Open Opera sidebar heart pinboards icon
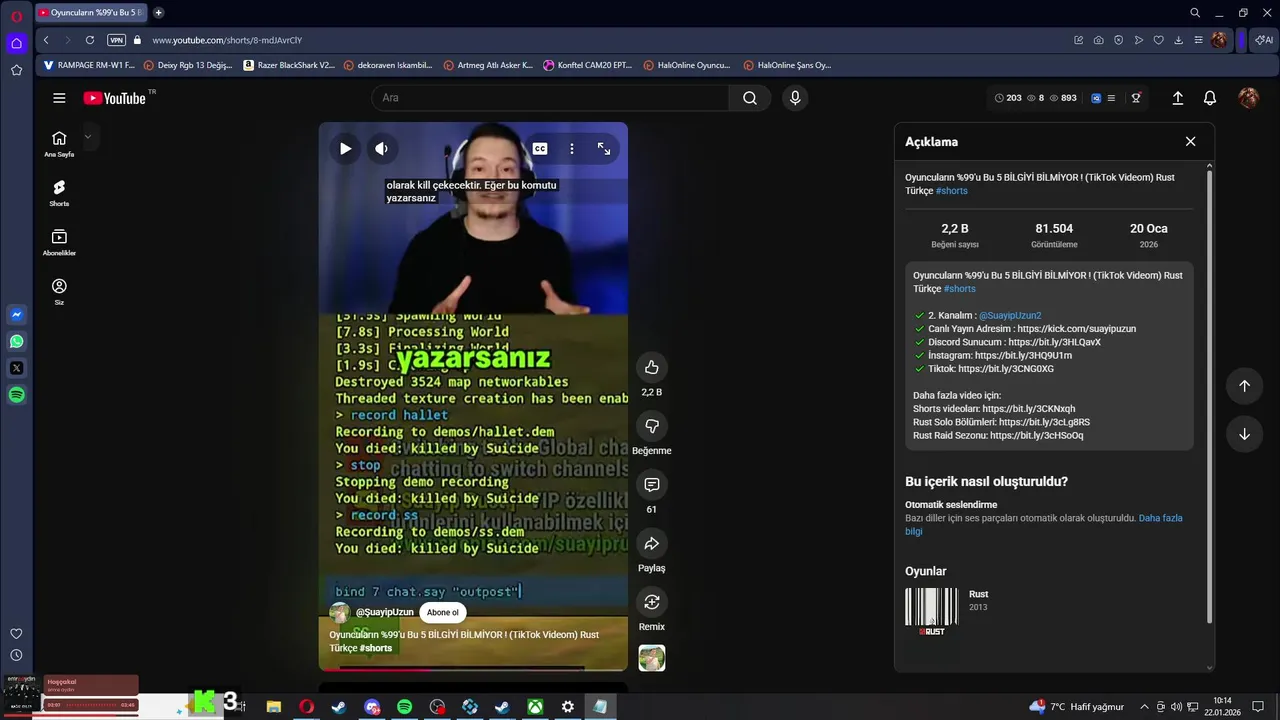Viewport: 1280px width, 720px height. [16, 634]
